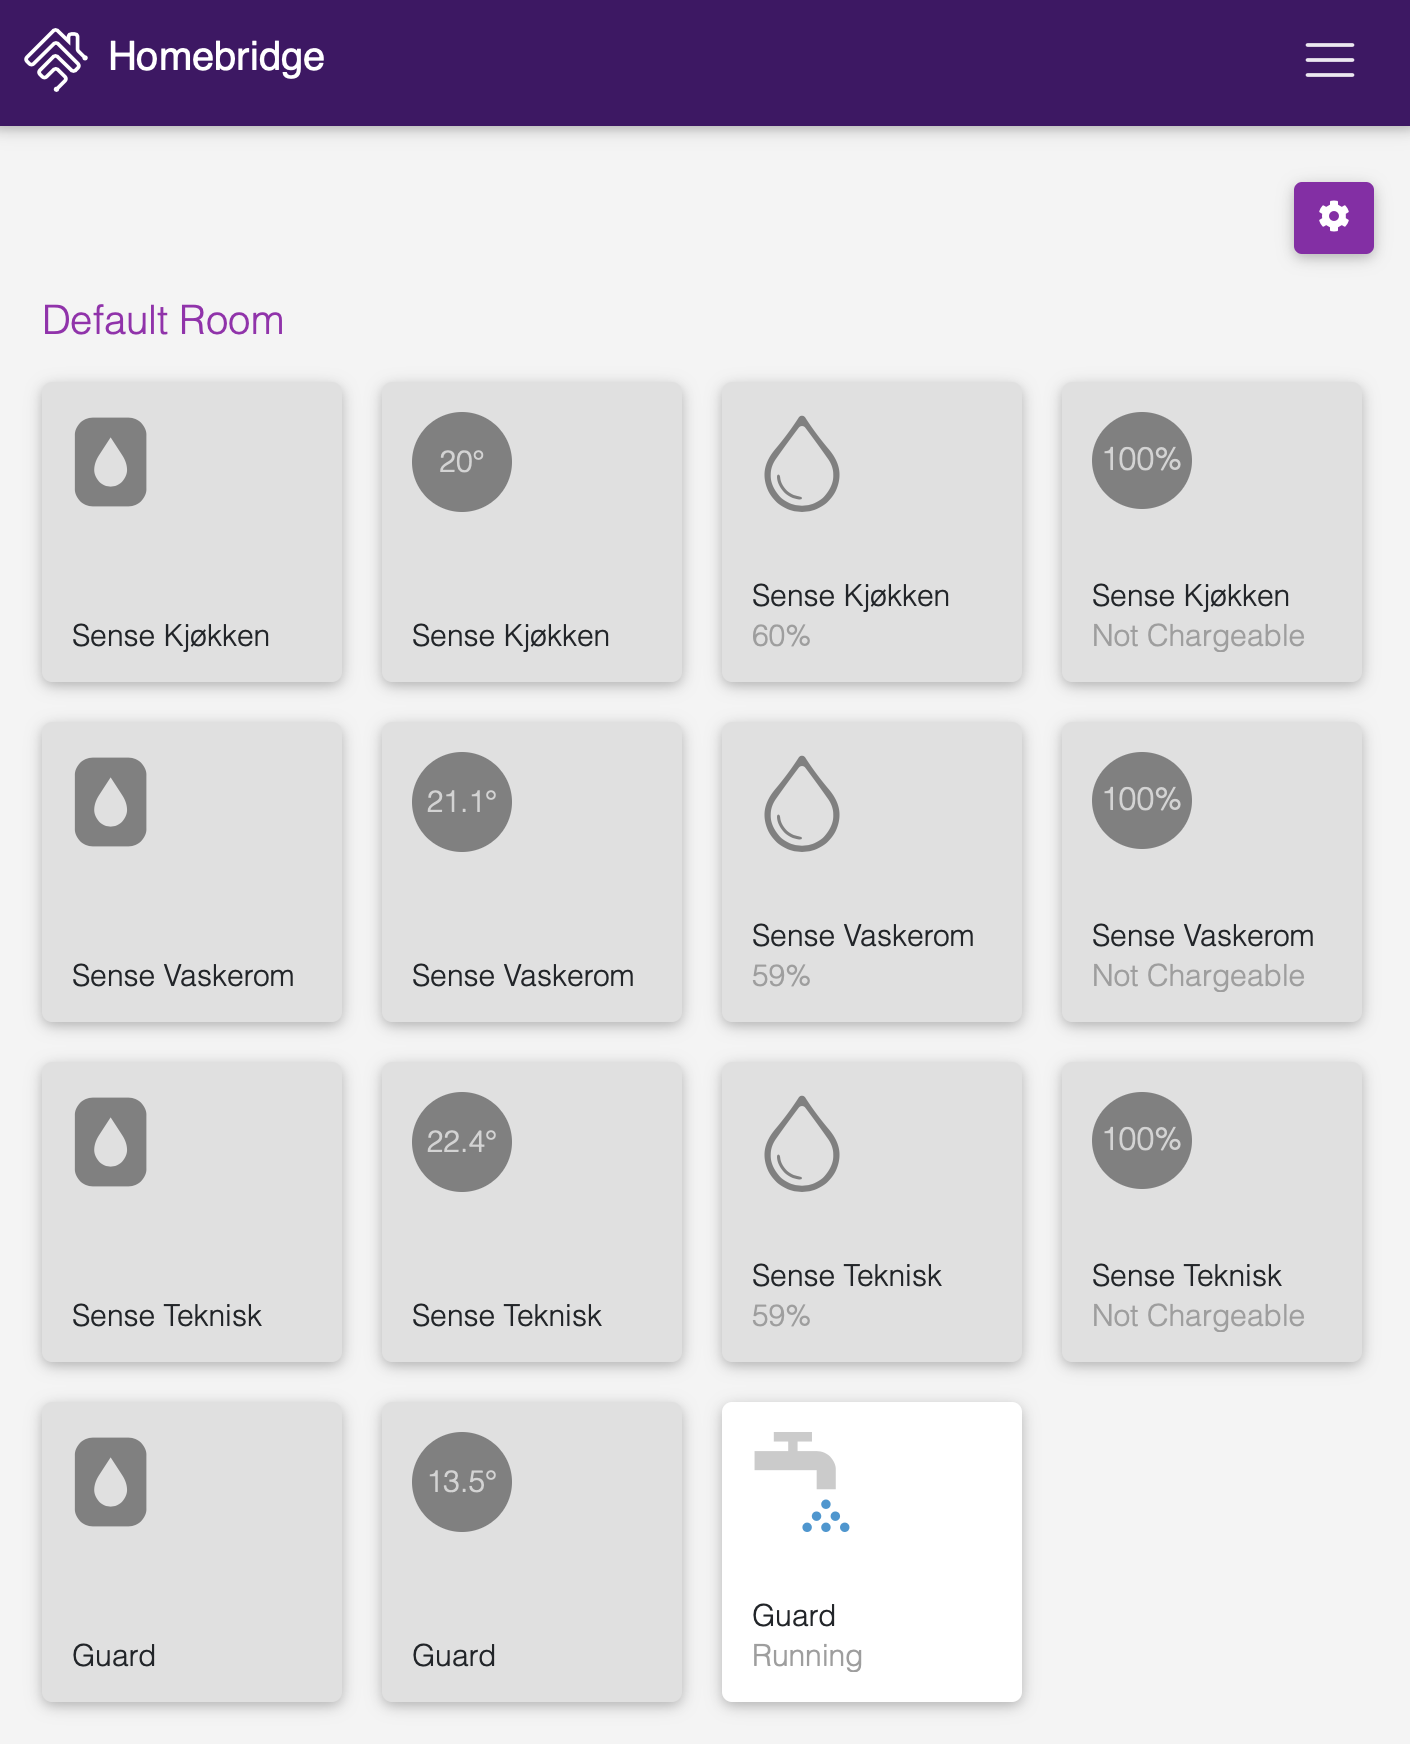Click the 22.4° Teknisk temperature badge

(x=462, y=1142)
